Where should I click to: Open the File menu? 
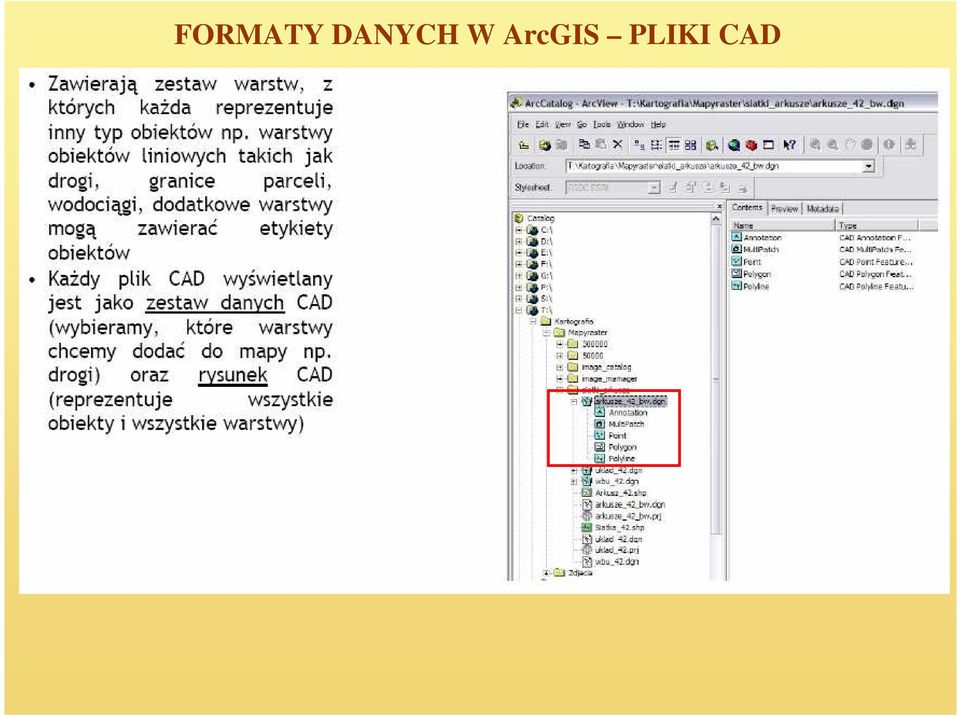(522, 124)
